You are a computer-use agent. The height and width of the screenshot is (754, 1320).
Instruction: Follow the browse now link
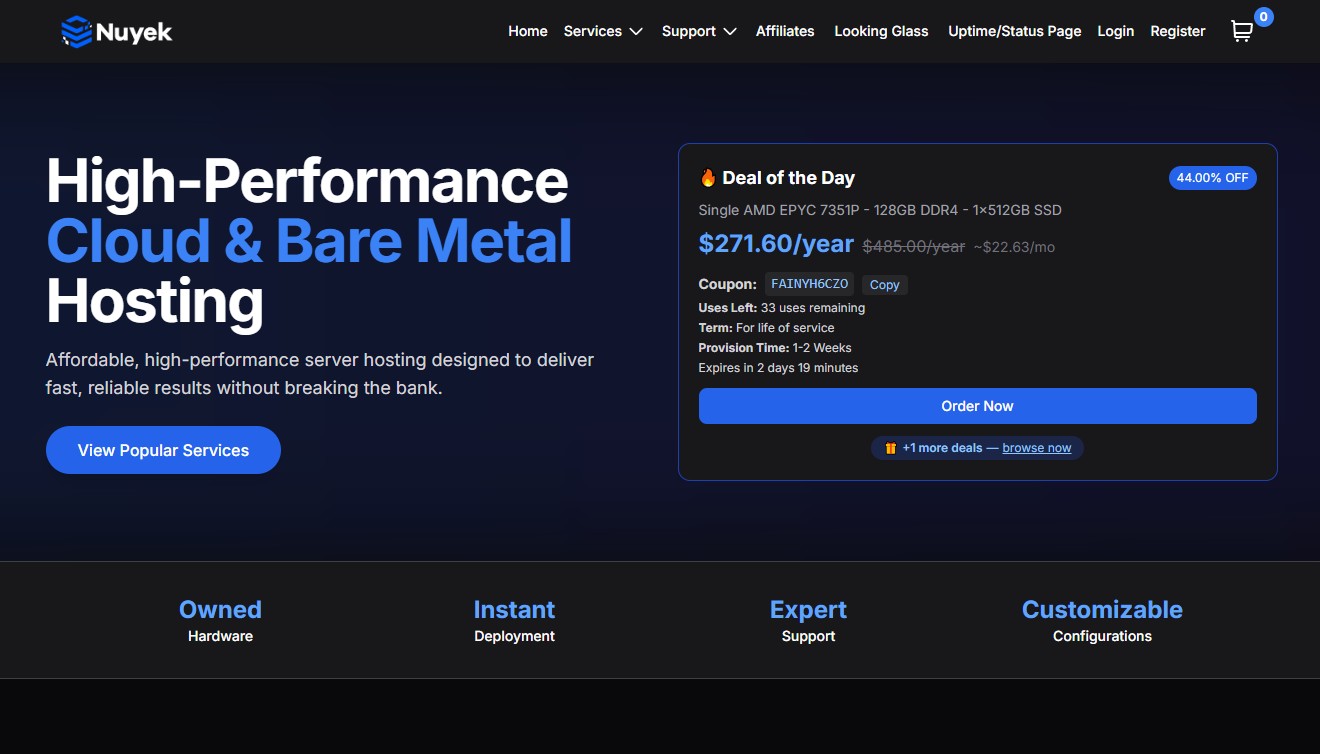[1036, 448]
